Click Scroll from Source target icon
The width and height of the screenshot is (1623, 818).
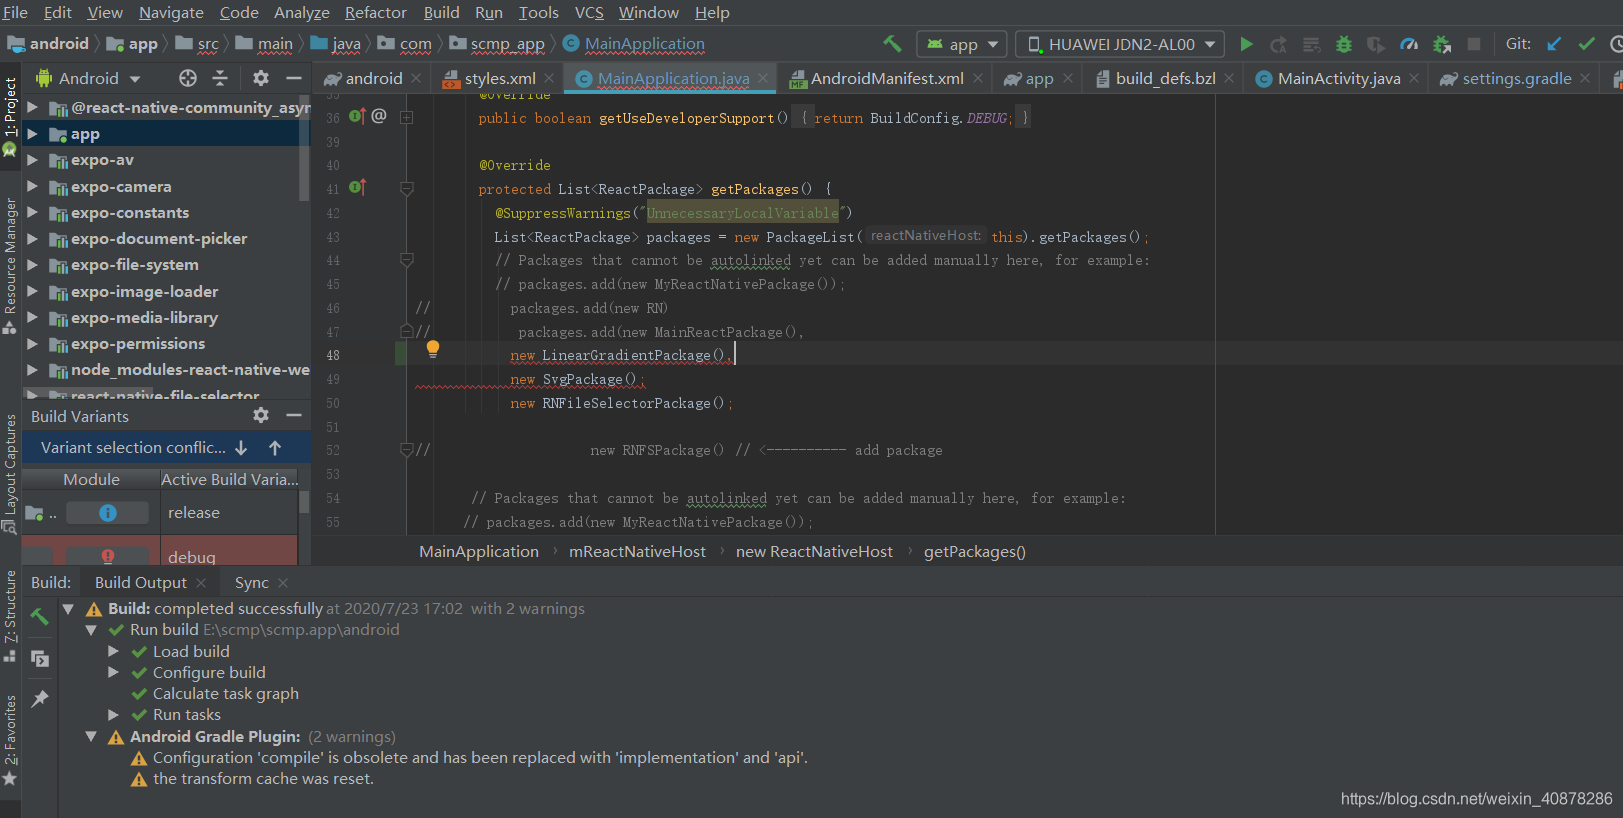[188, 78]
